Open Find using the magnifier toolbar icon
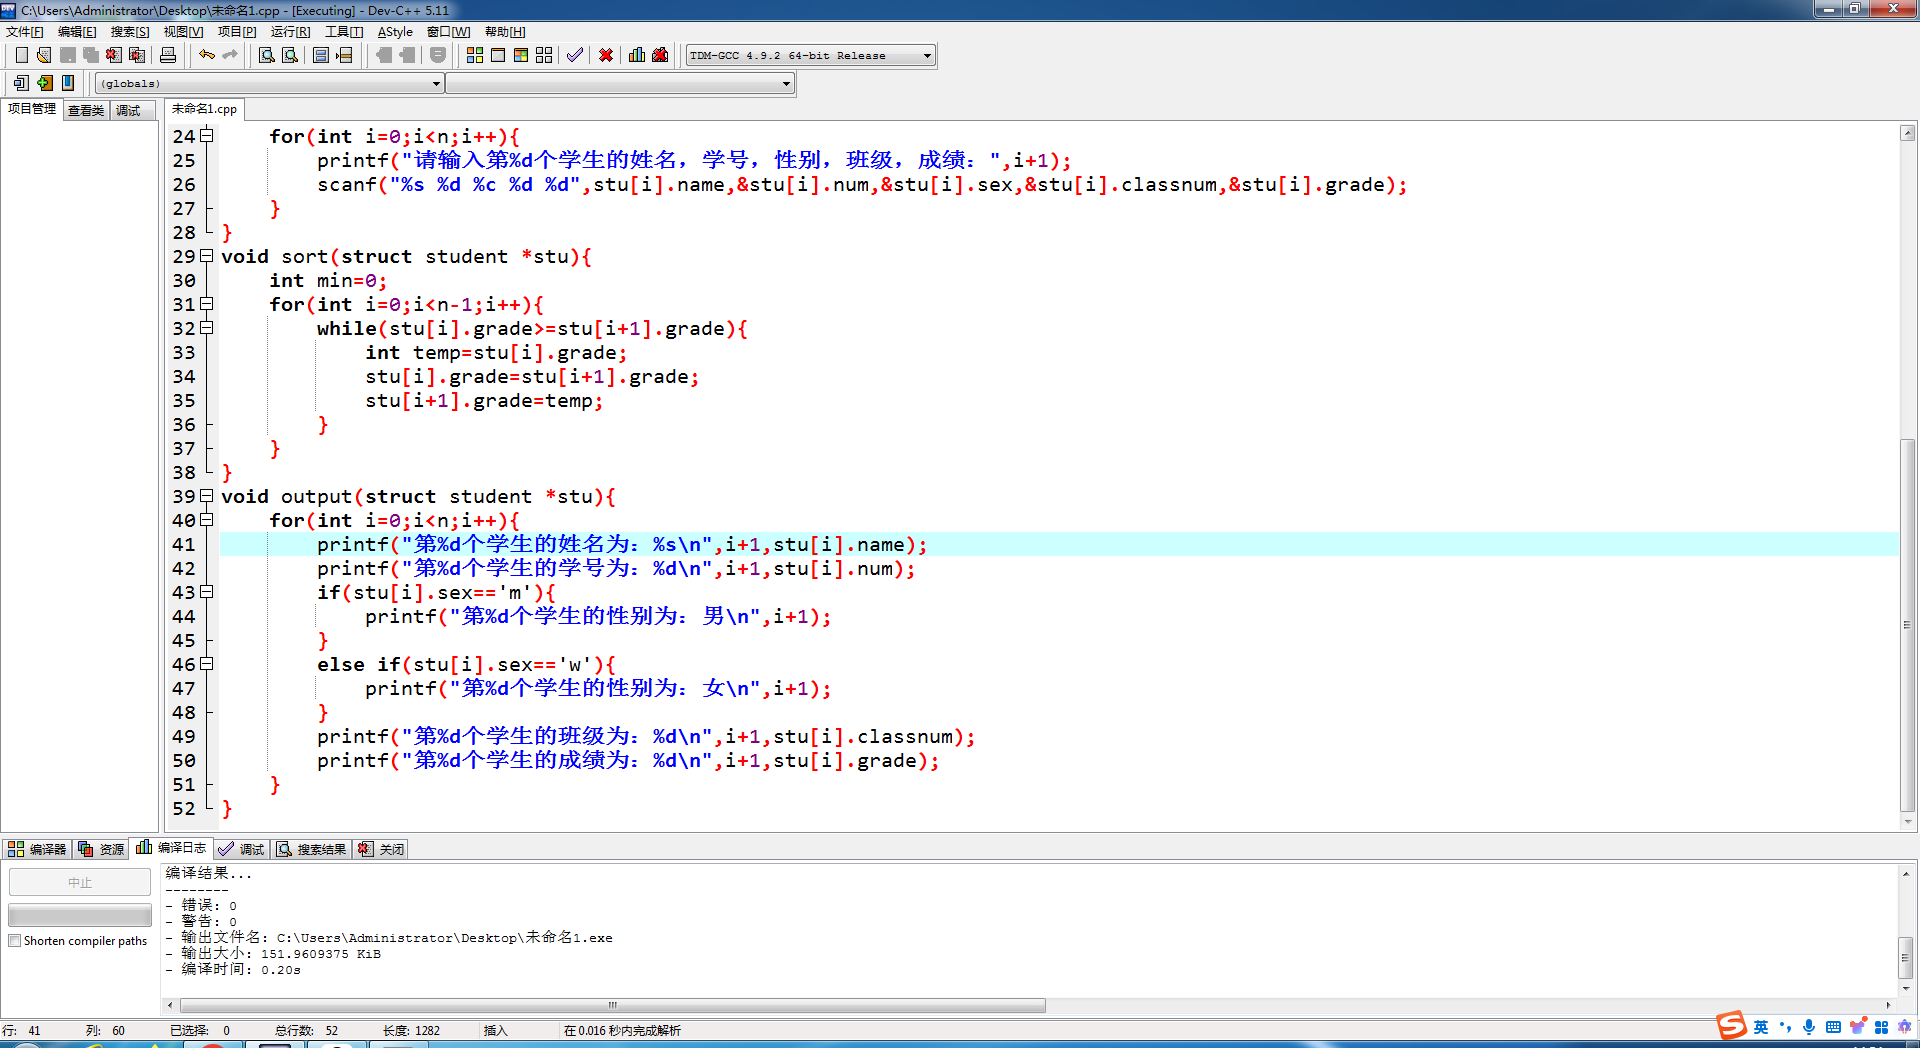1920x1048 pixels. pos(267,55)
